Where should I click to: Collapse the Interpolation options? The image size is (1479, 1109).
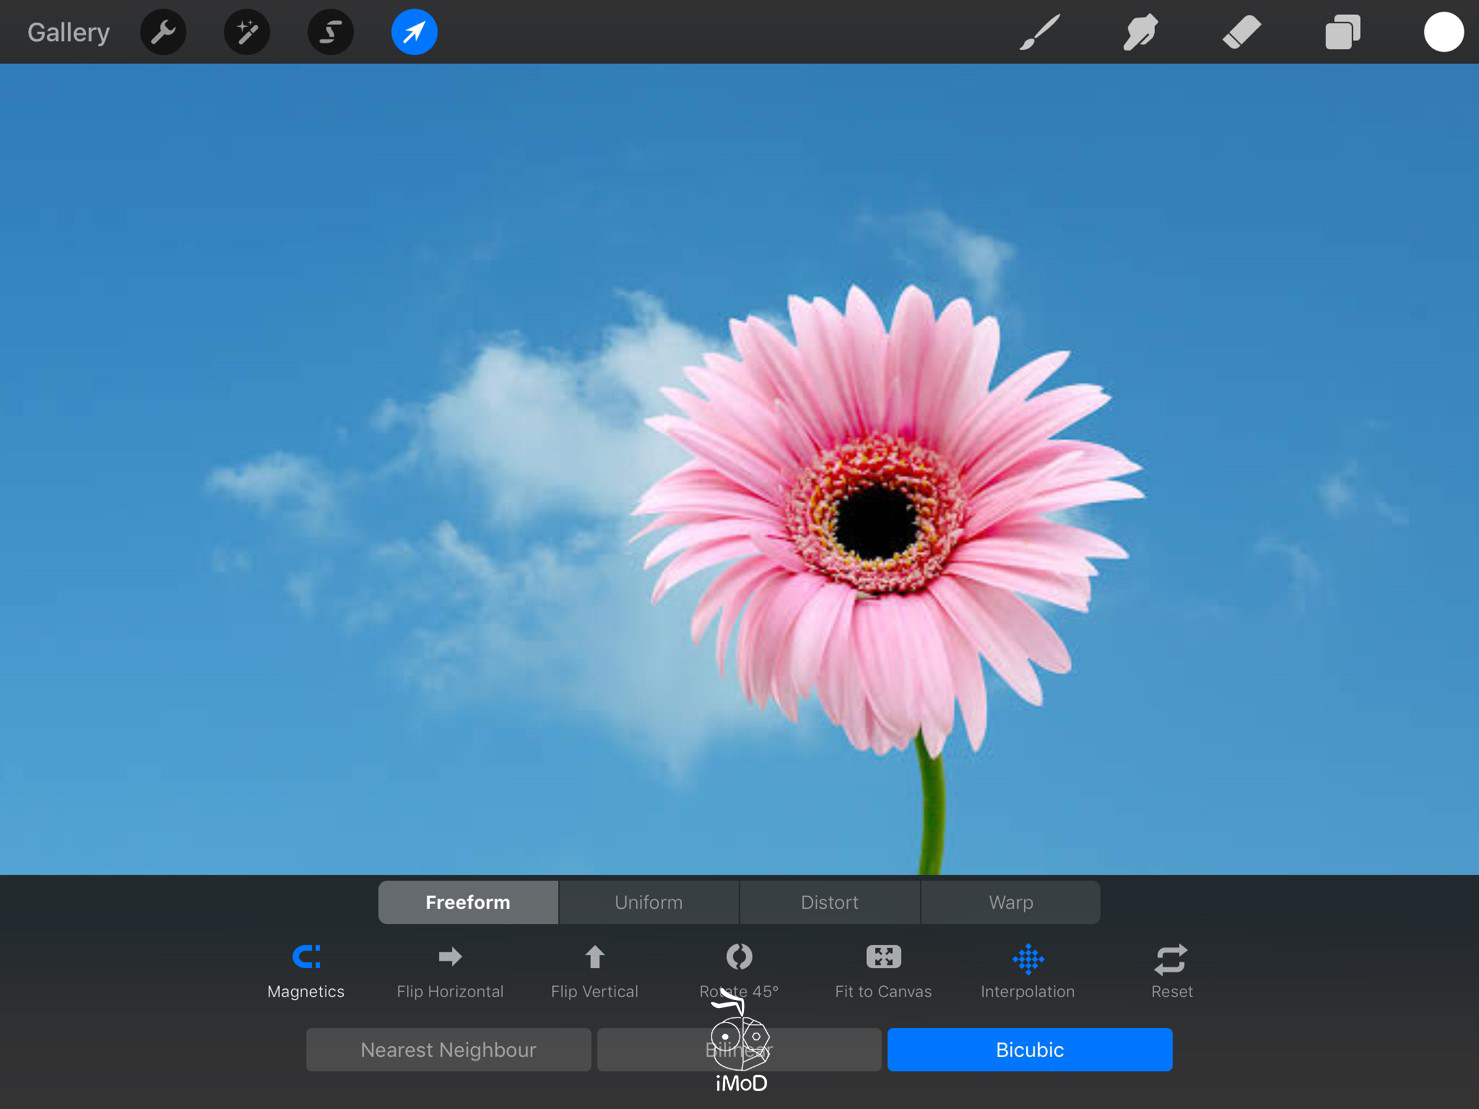click(x=1027, y=970)
